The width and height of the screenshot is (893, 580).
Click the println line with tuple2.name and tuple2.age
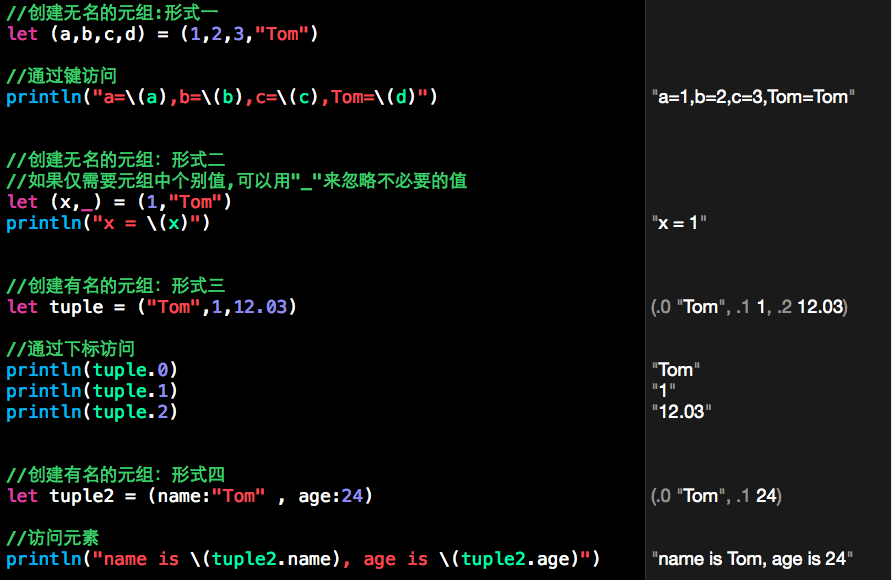pos(304,559)
